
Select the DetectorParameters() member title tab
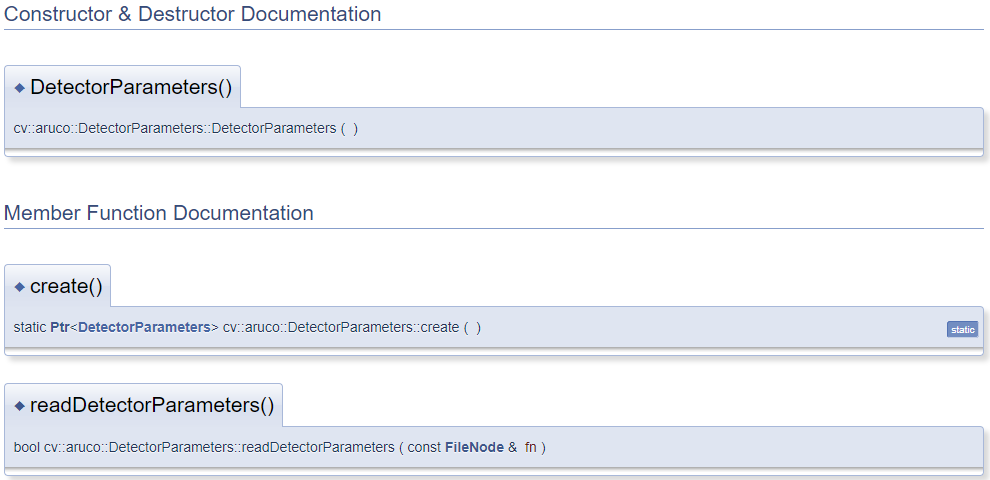(x=131, y=87)
